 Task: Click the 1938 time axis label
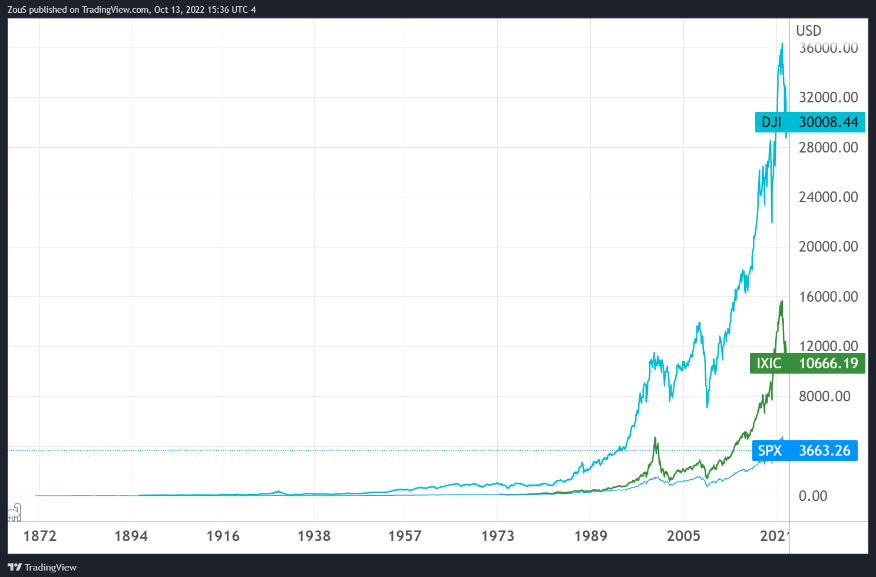click(314, 536)
